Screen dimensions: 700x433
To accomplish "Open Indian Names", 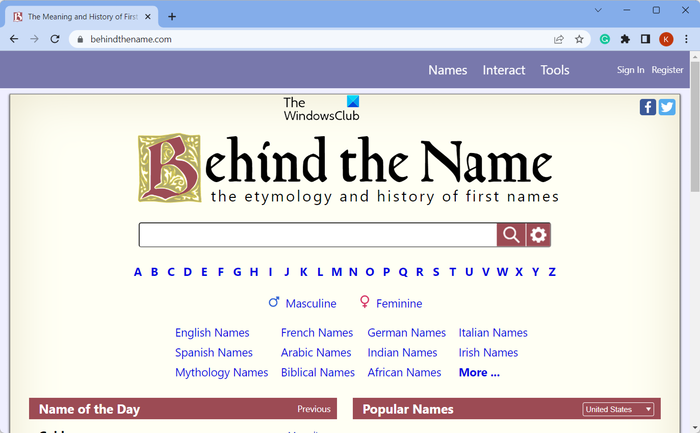I will click(x=402, y=353).
